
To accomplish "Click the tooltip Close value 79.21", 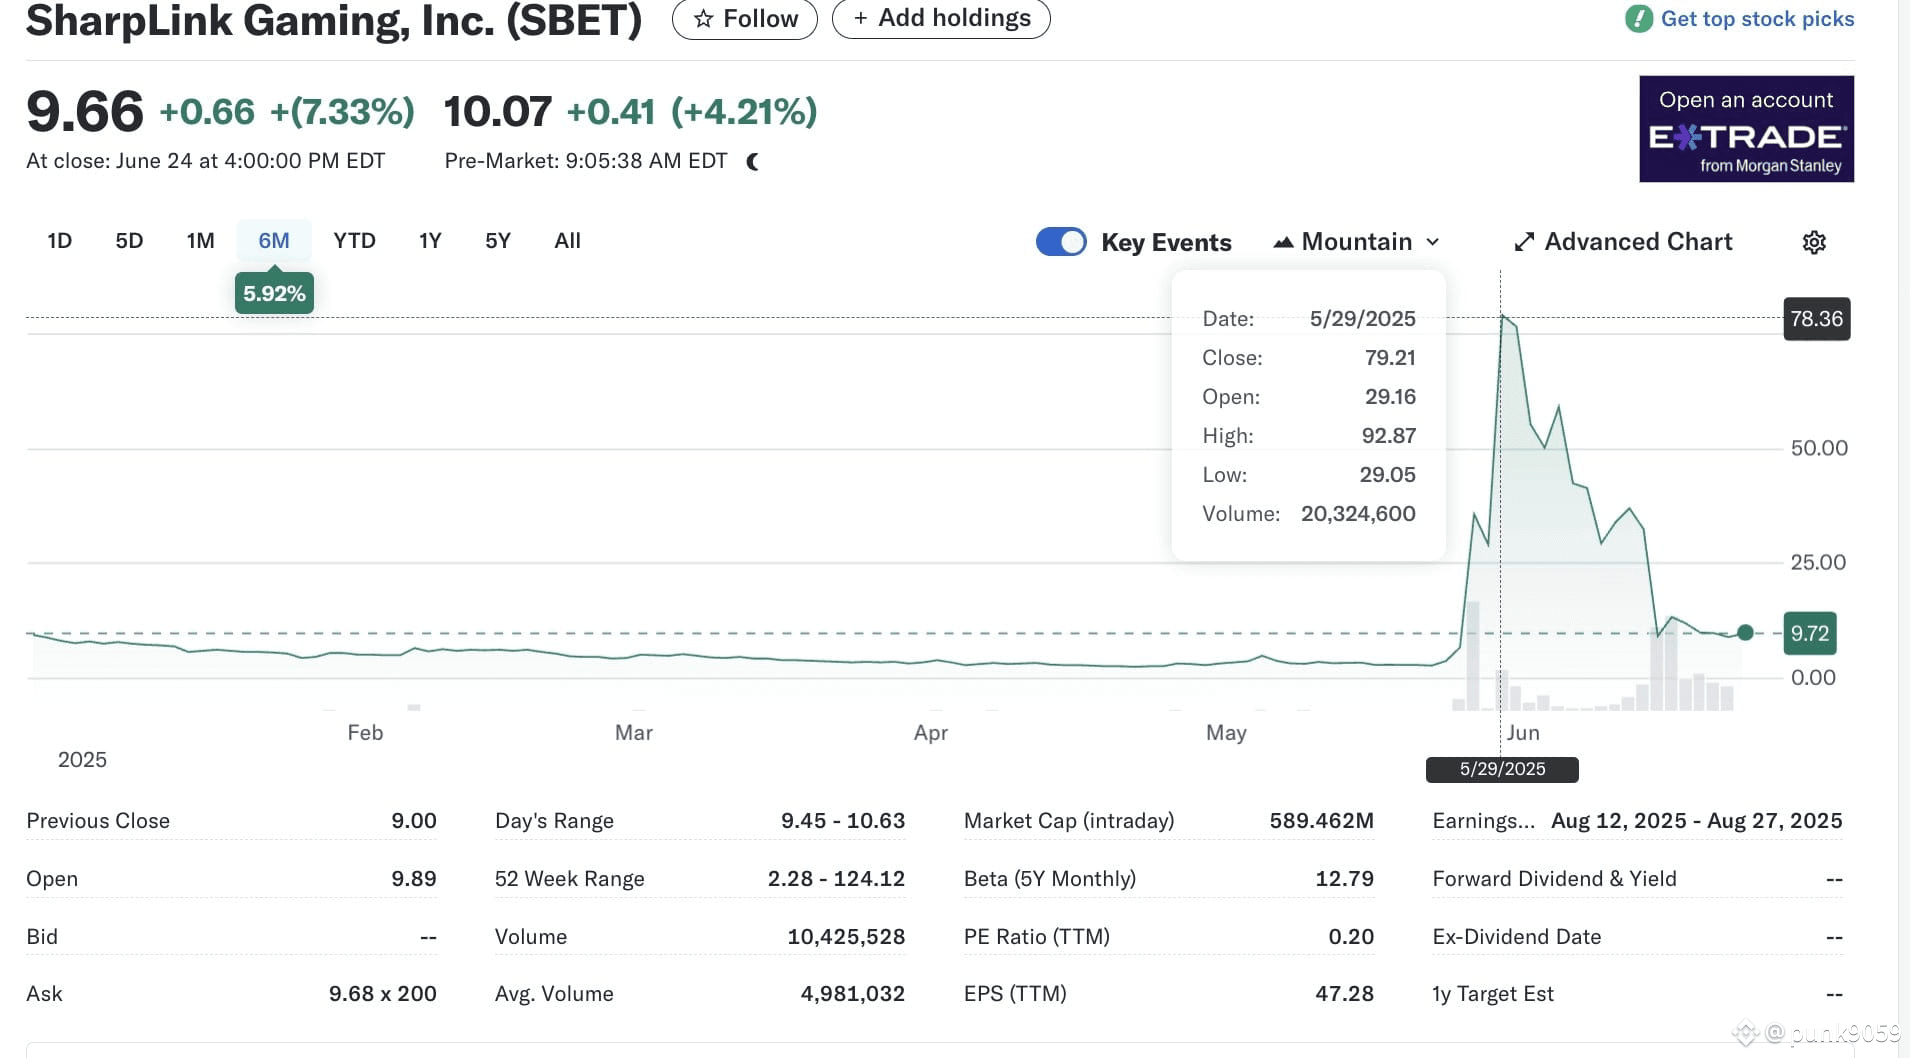I will coord(1390,358).
